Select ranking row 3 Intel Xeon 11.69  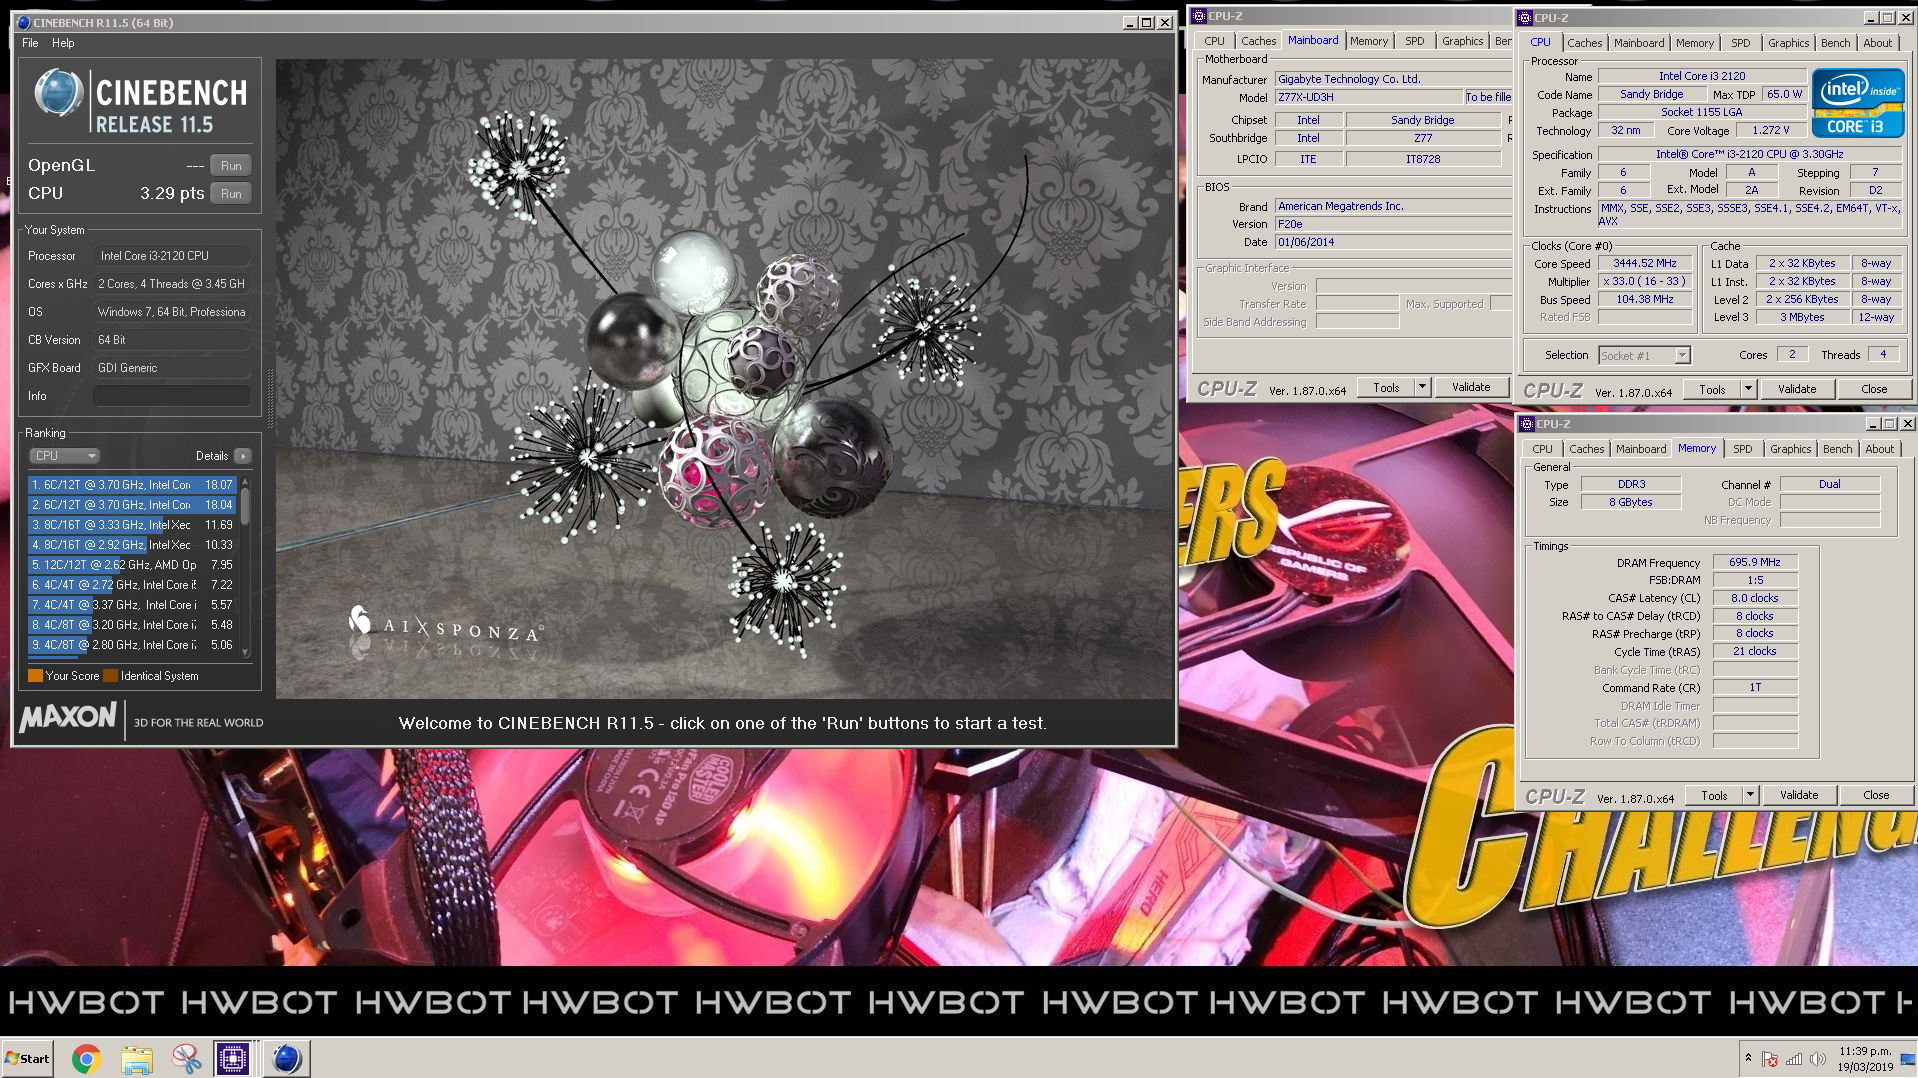133,525
